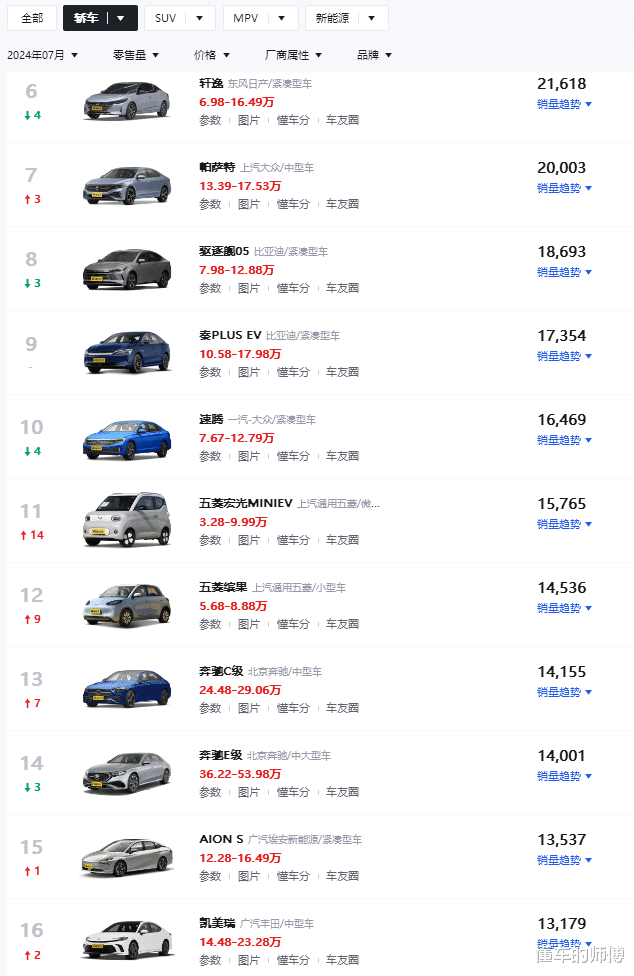Open 懂车分 for 驱逐舰05
The image size is (634, 976).
[x=293, y=288]
